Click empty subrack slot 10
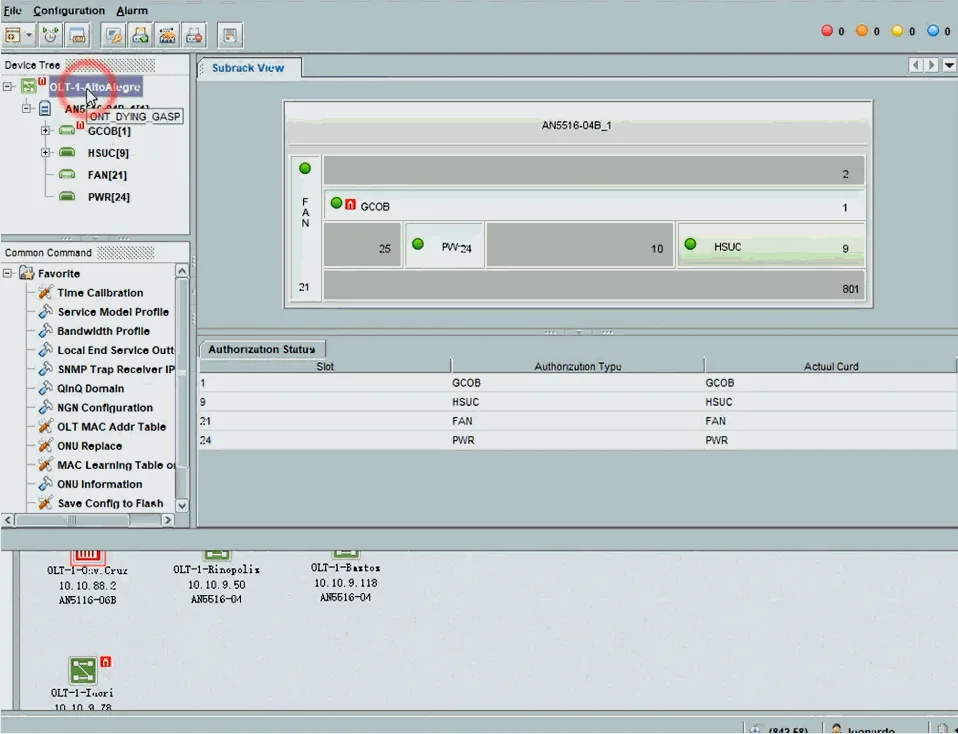Viewport: 958px width, 734px height. [x=580, y=246]
